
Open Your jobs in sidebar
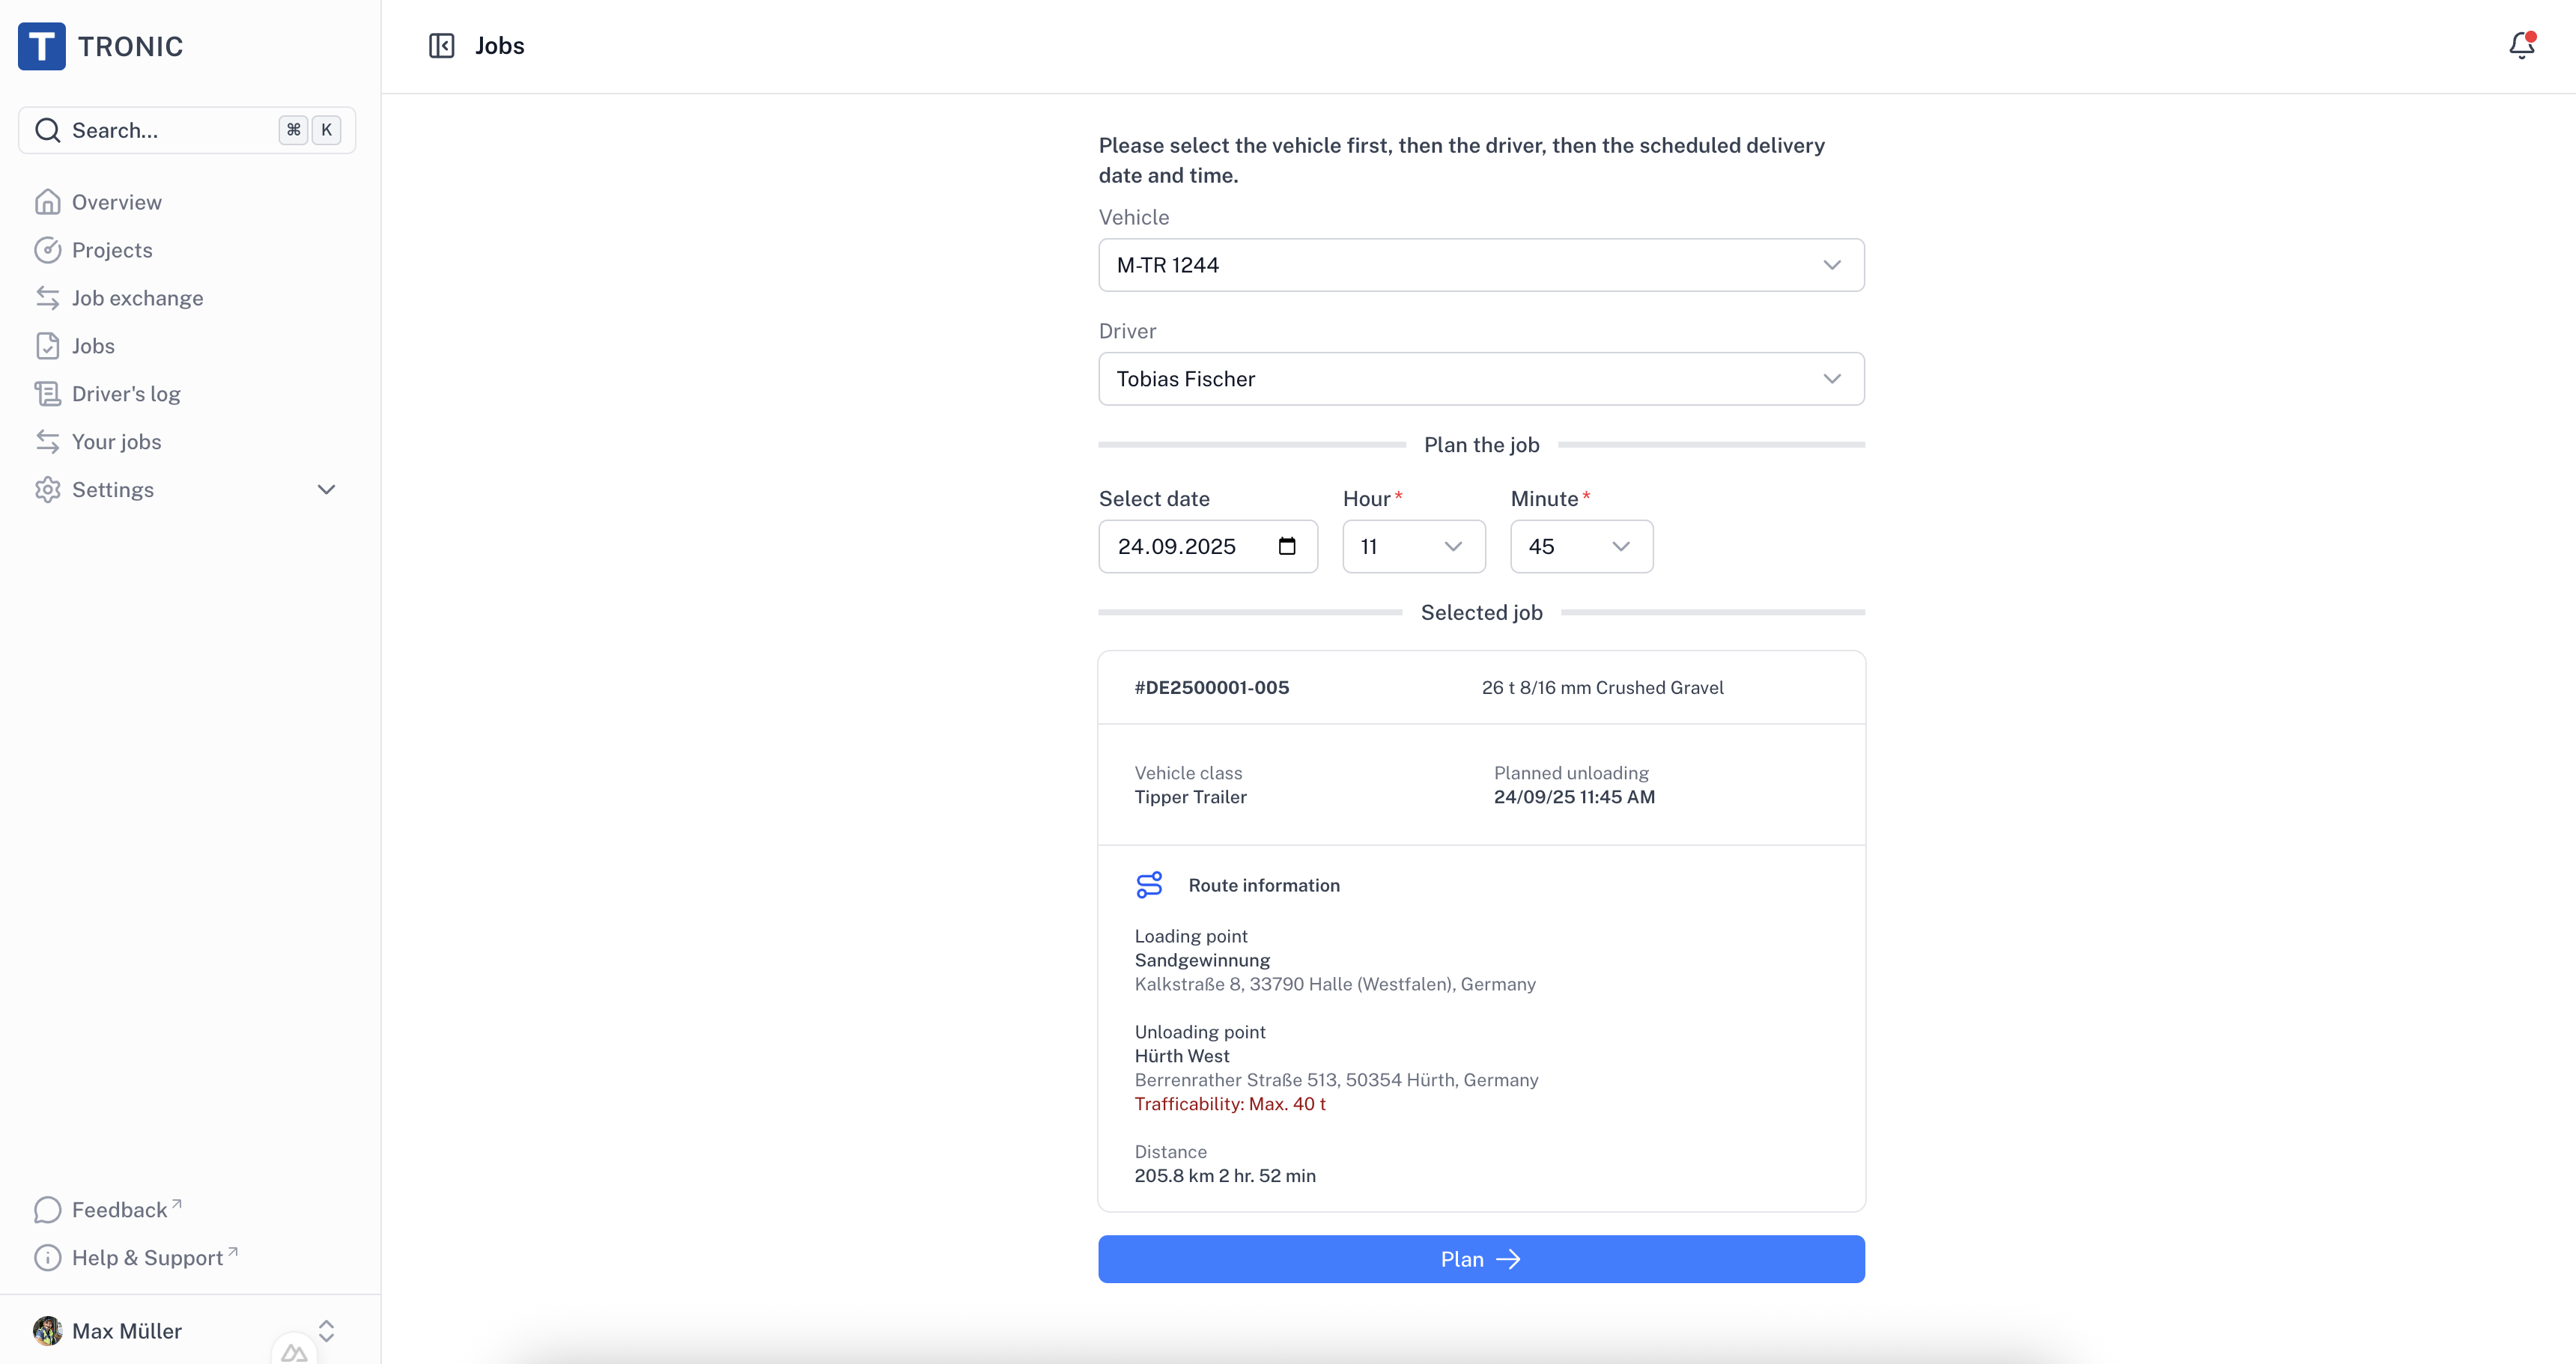[116, 442]
